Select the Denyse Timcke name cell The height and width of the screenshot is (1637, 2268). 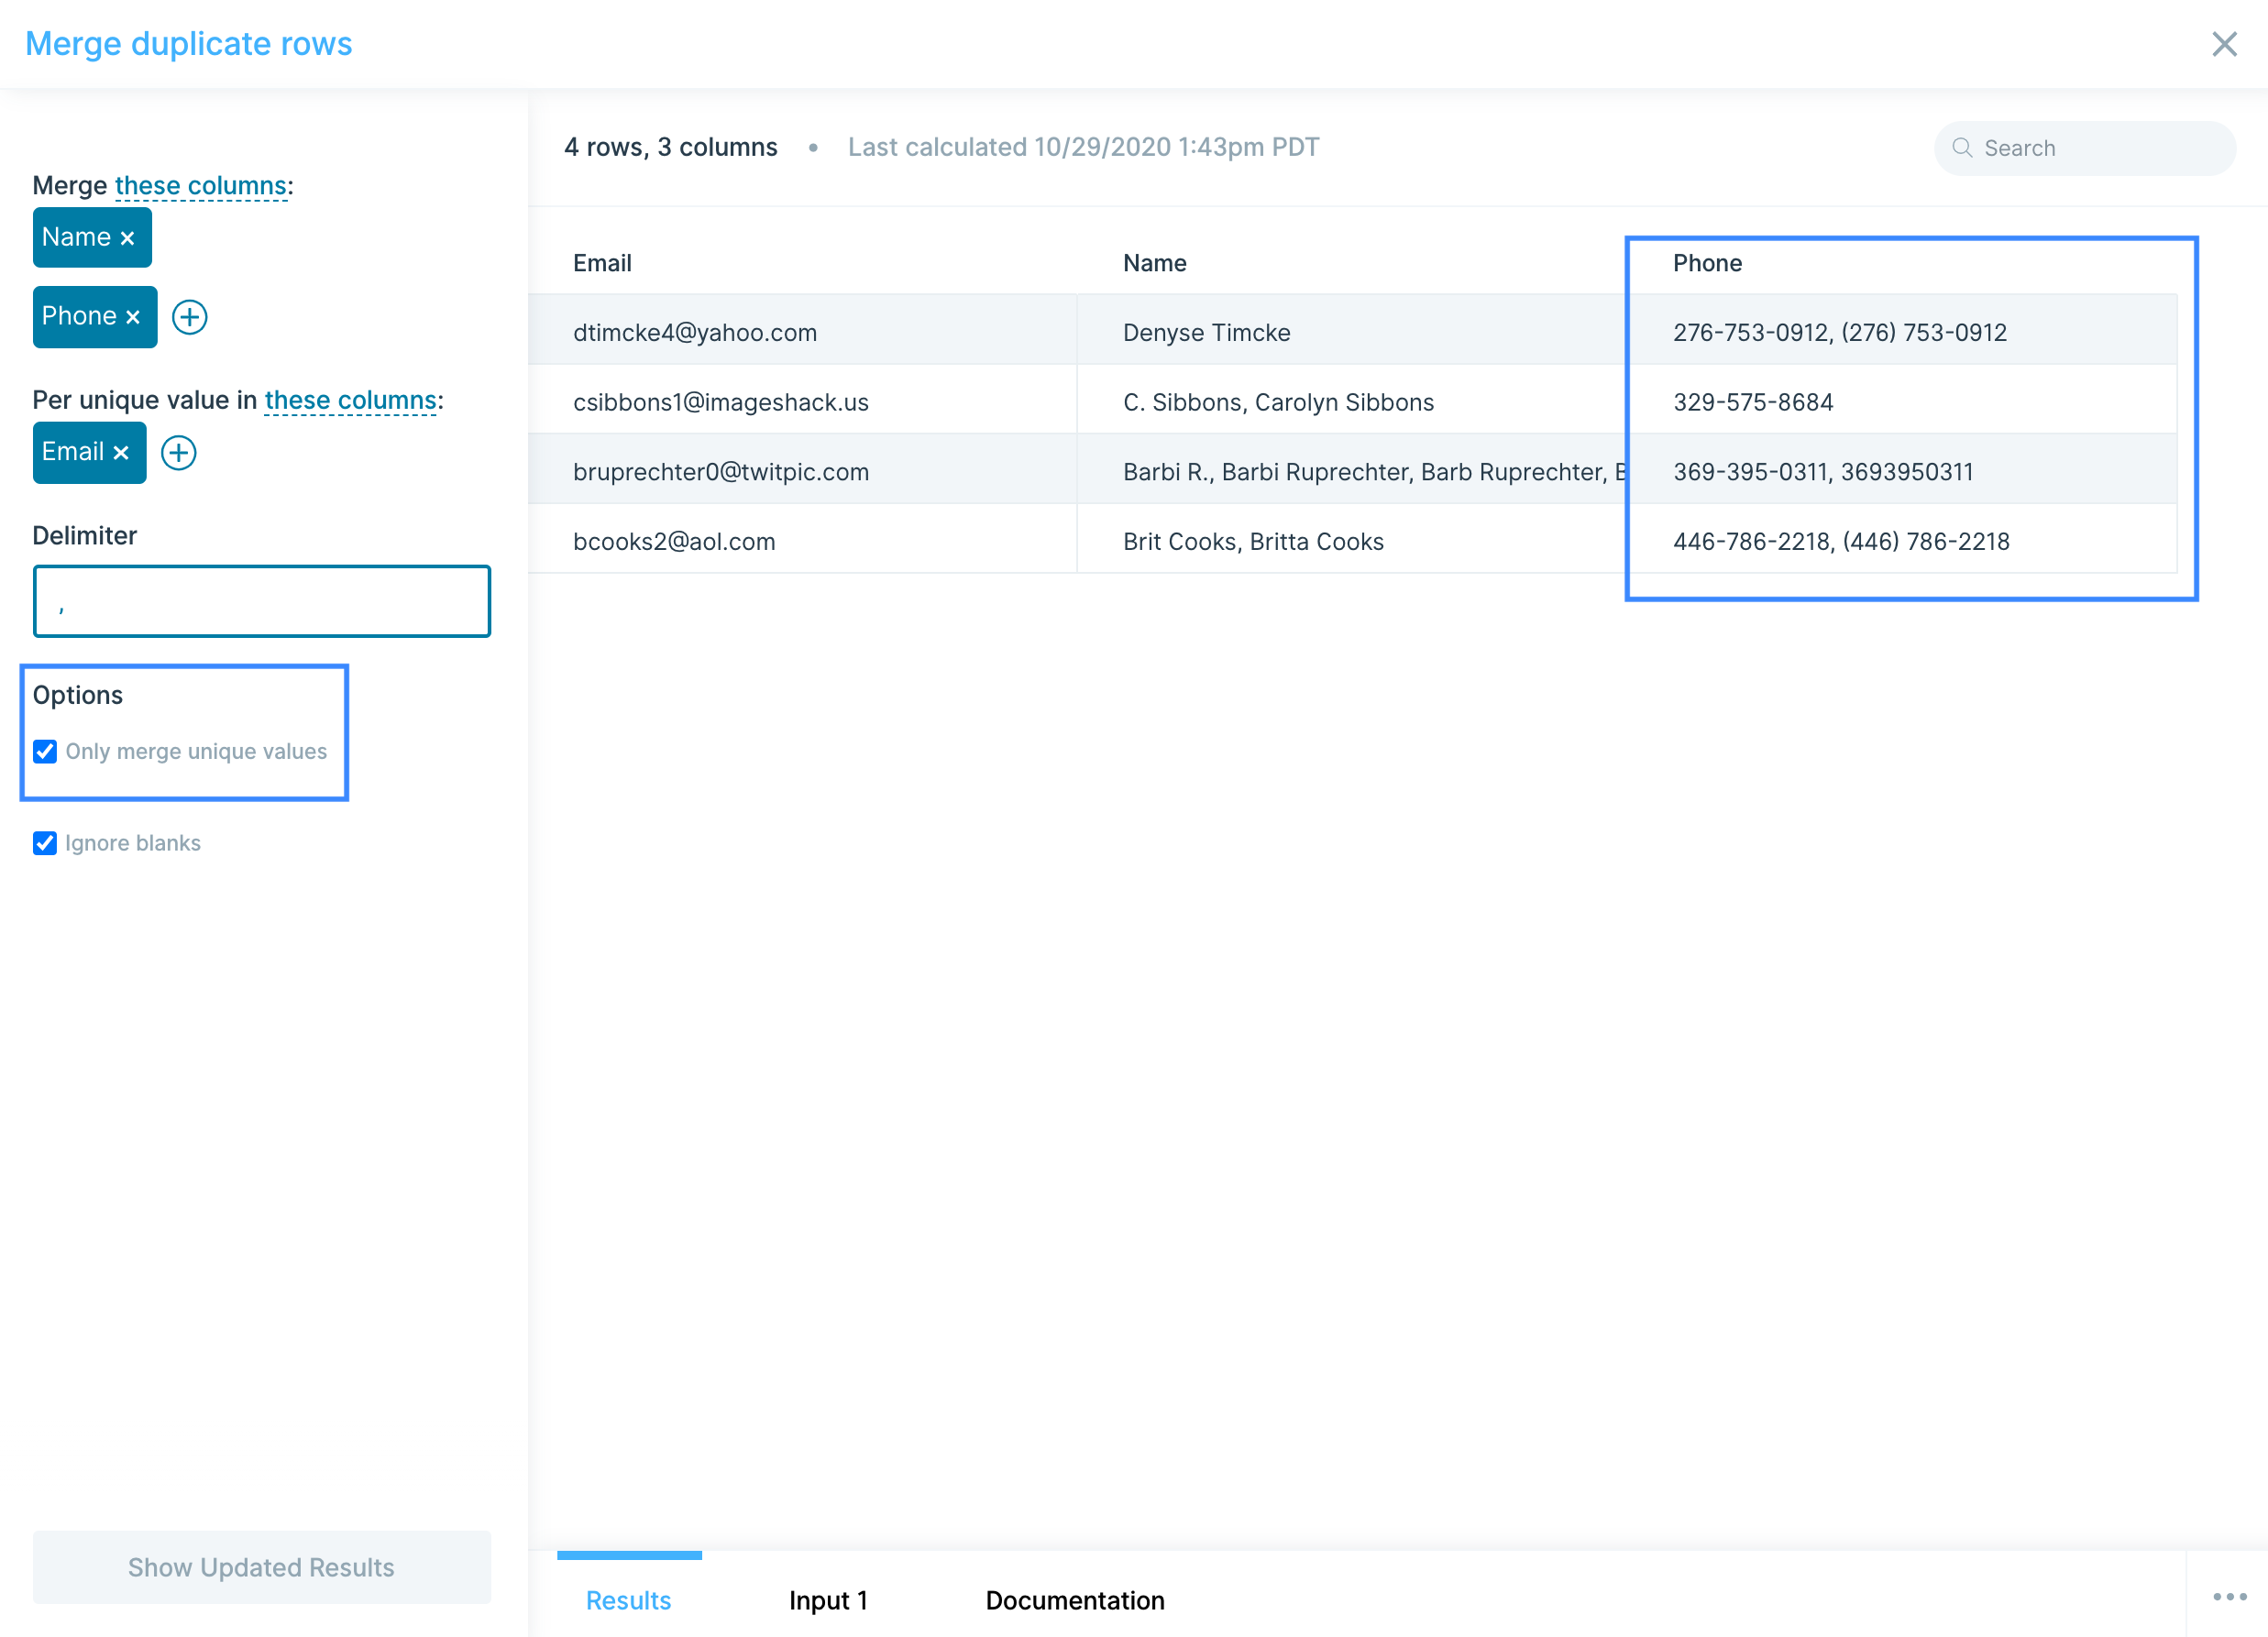tap(1352, 332)
